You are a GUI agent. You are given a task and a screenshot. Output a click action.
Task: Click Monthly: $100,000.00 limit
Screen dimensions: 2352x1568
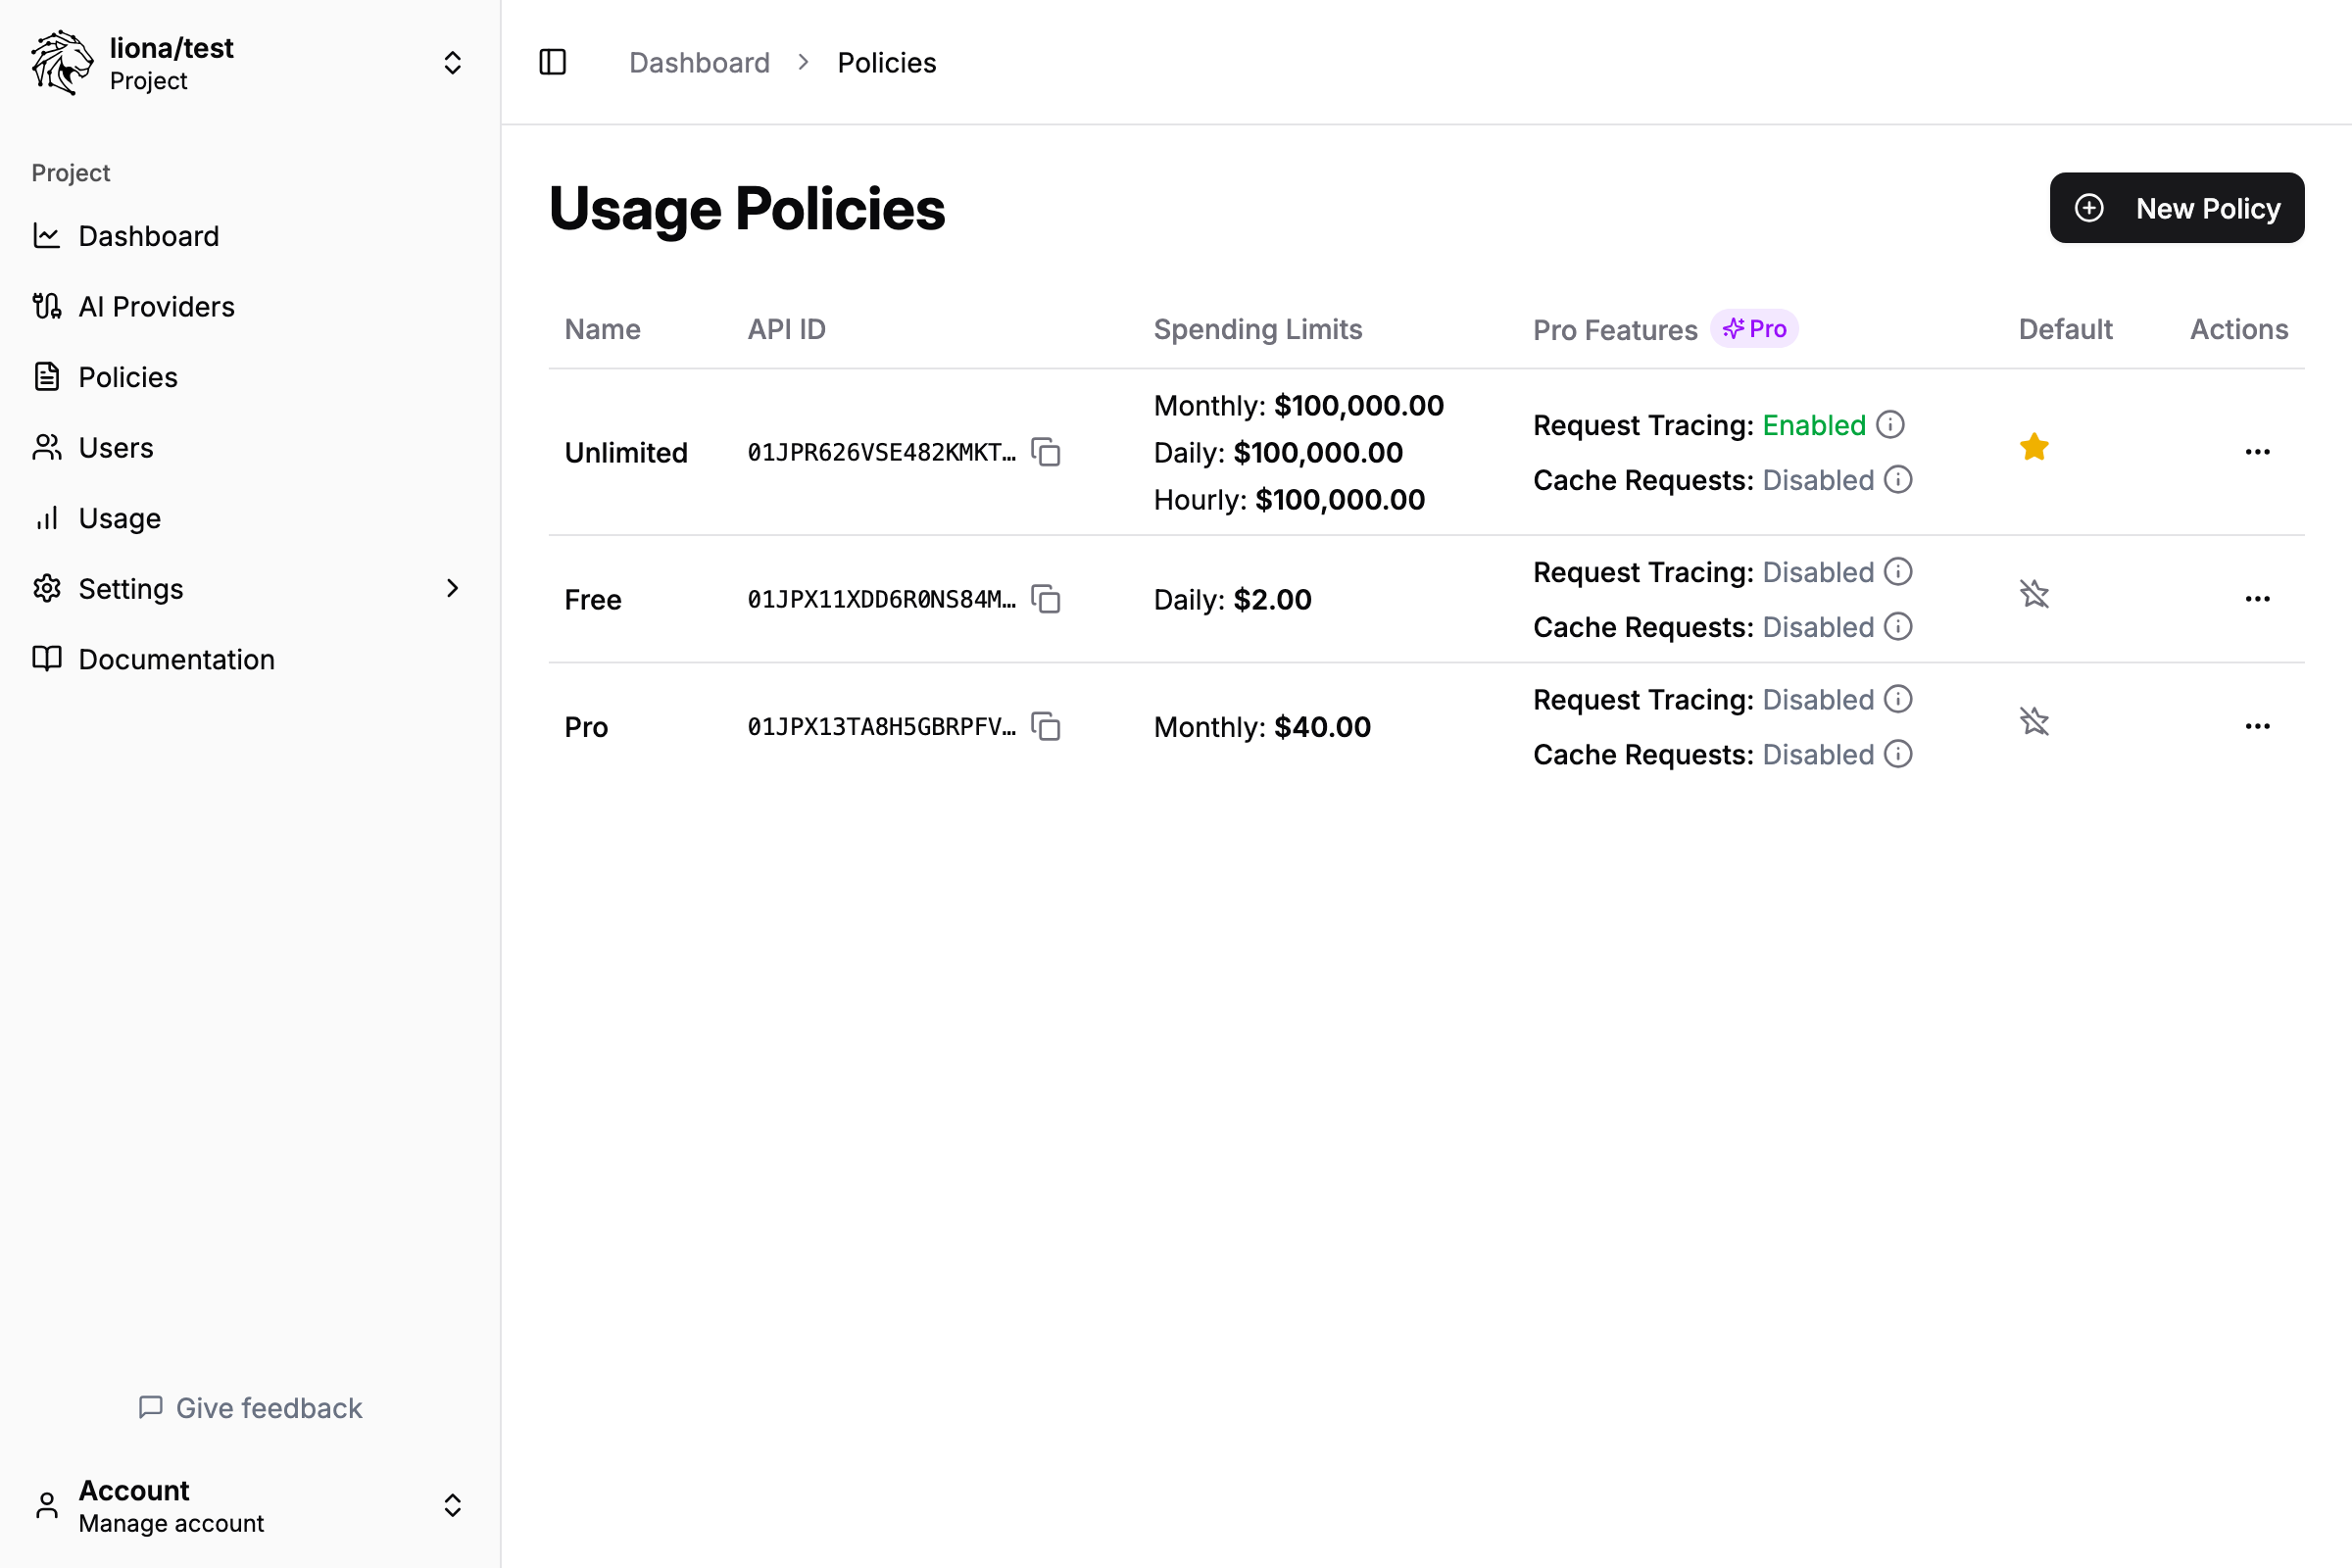(1298, 405)
